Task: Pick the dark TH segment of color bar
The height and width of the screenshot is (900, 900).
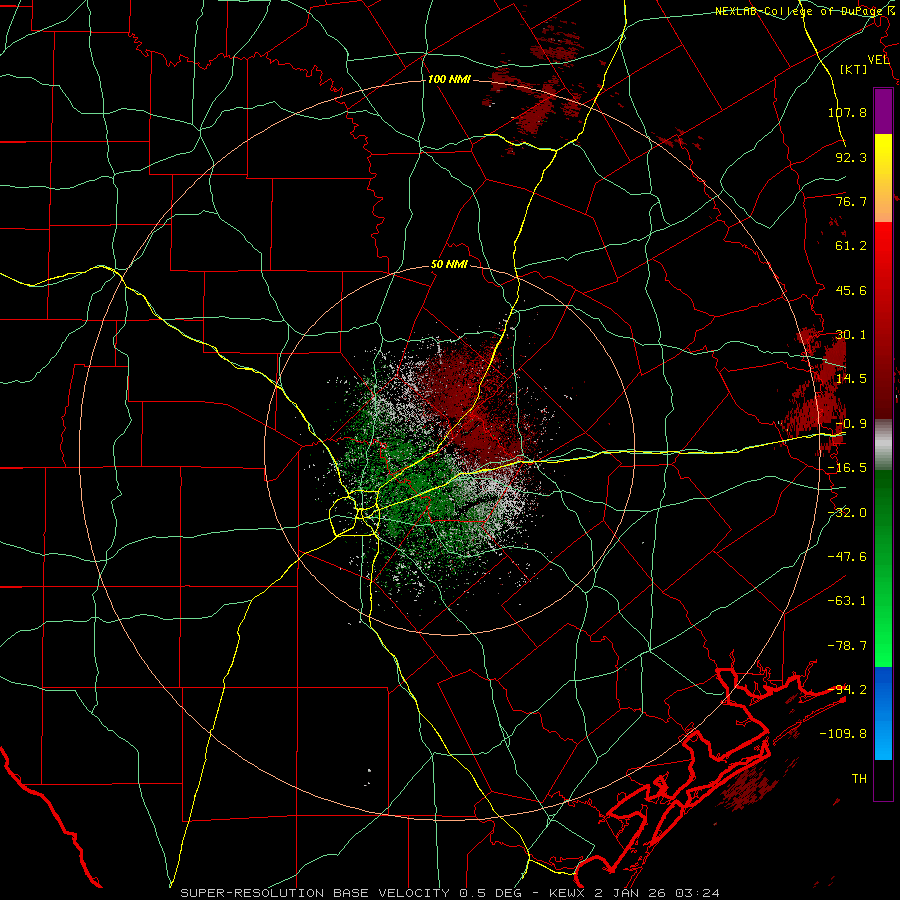Action: pyautogui.click(x=883, y=779)
